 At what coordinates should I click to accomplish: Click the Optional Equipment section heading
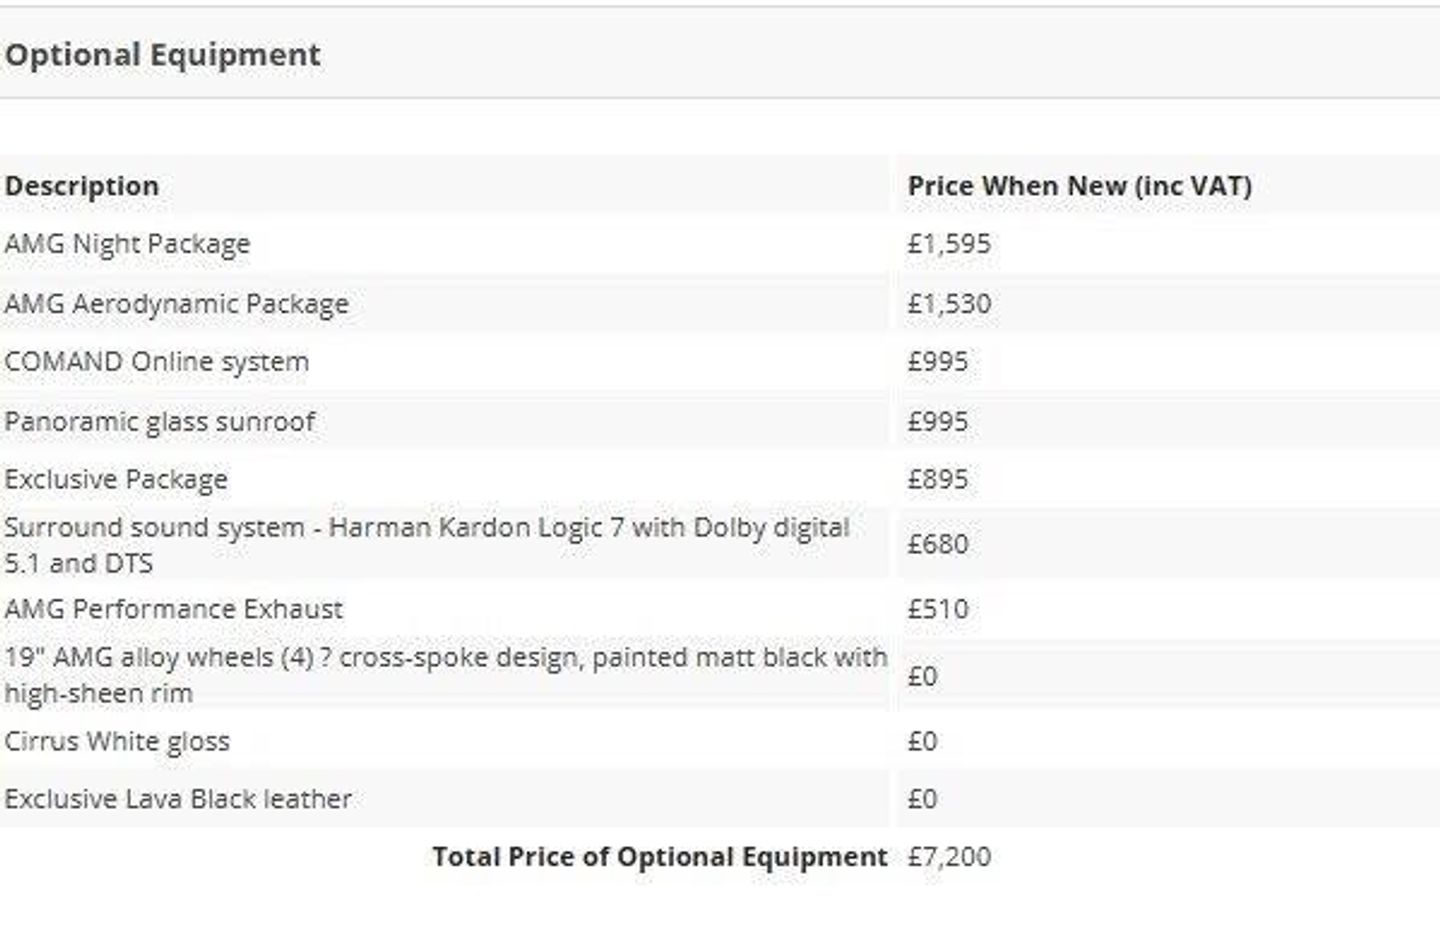coord(163,55)
